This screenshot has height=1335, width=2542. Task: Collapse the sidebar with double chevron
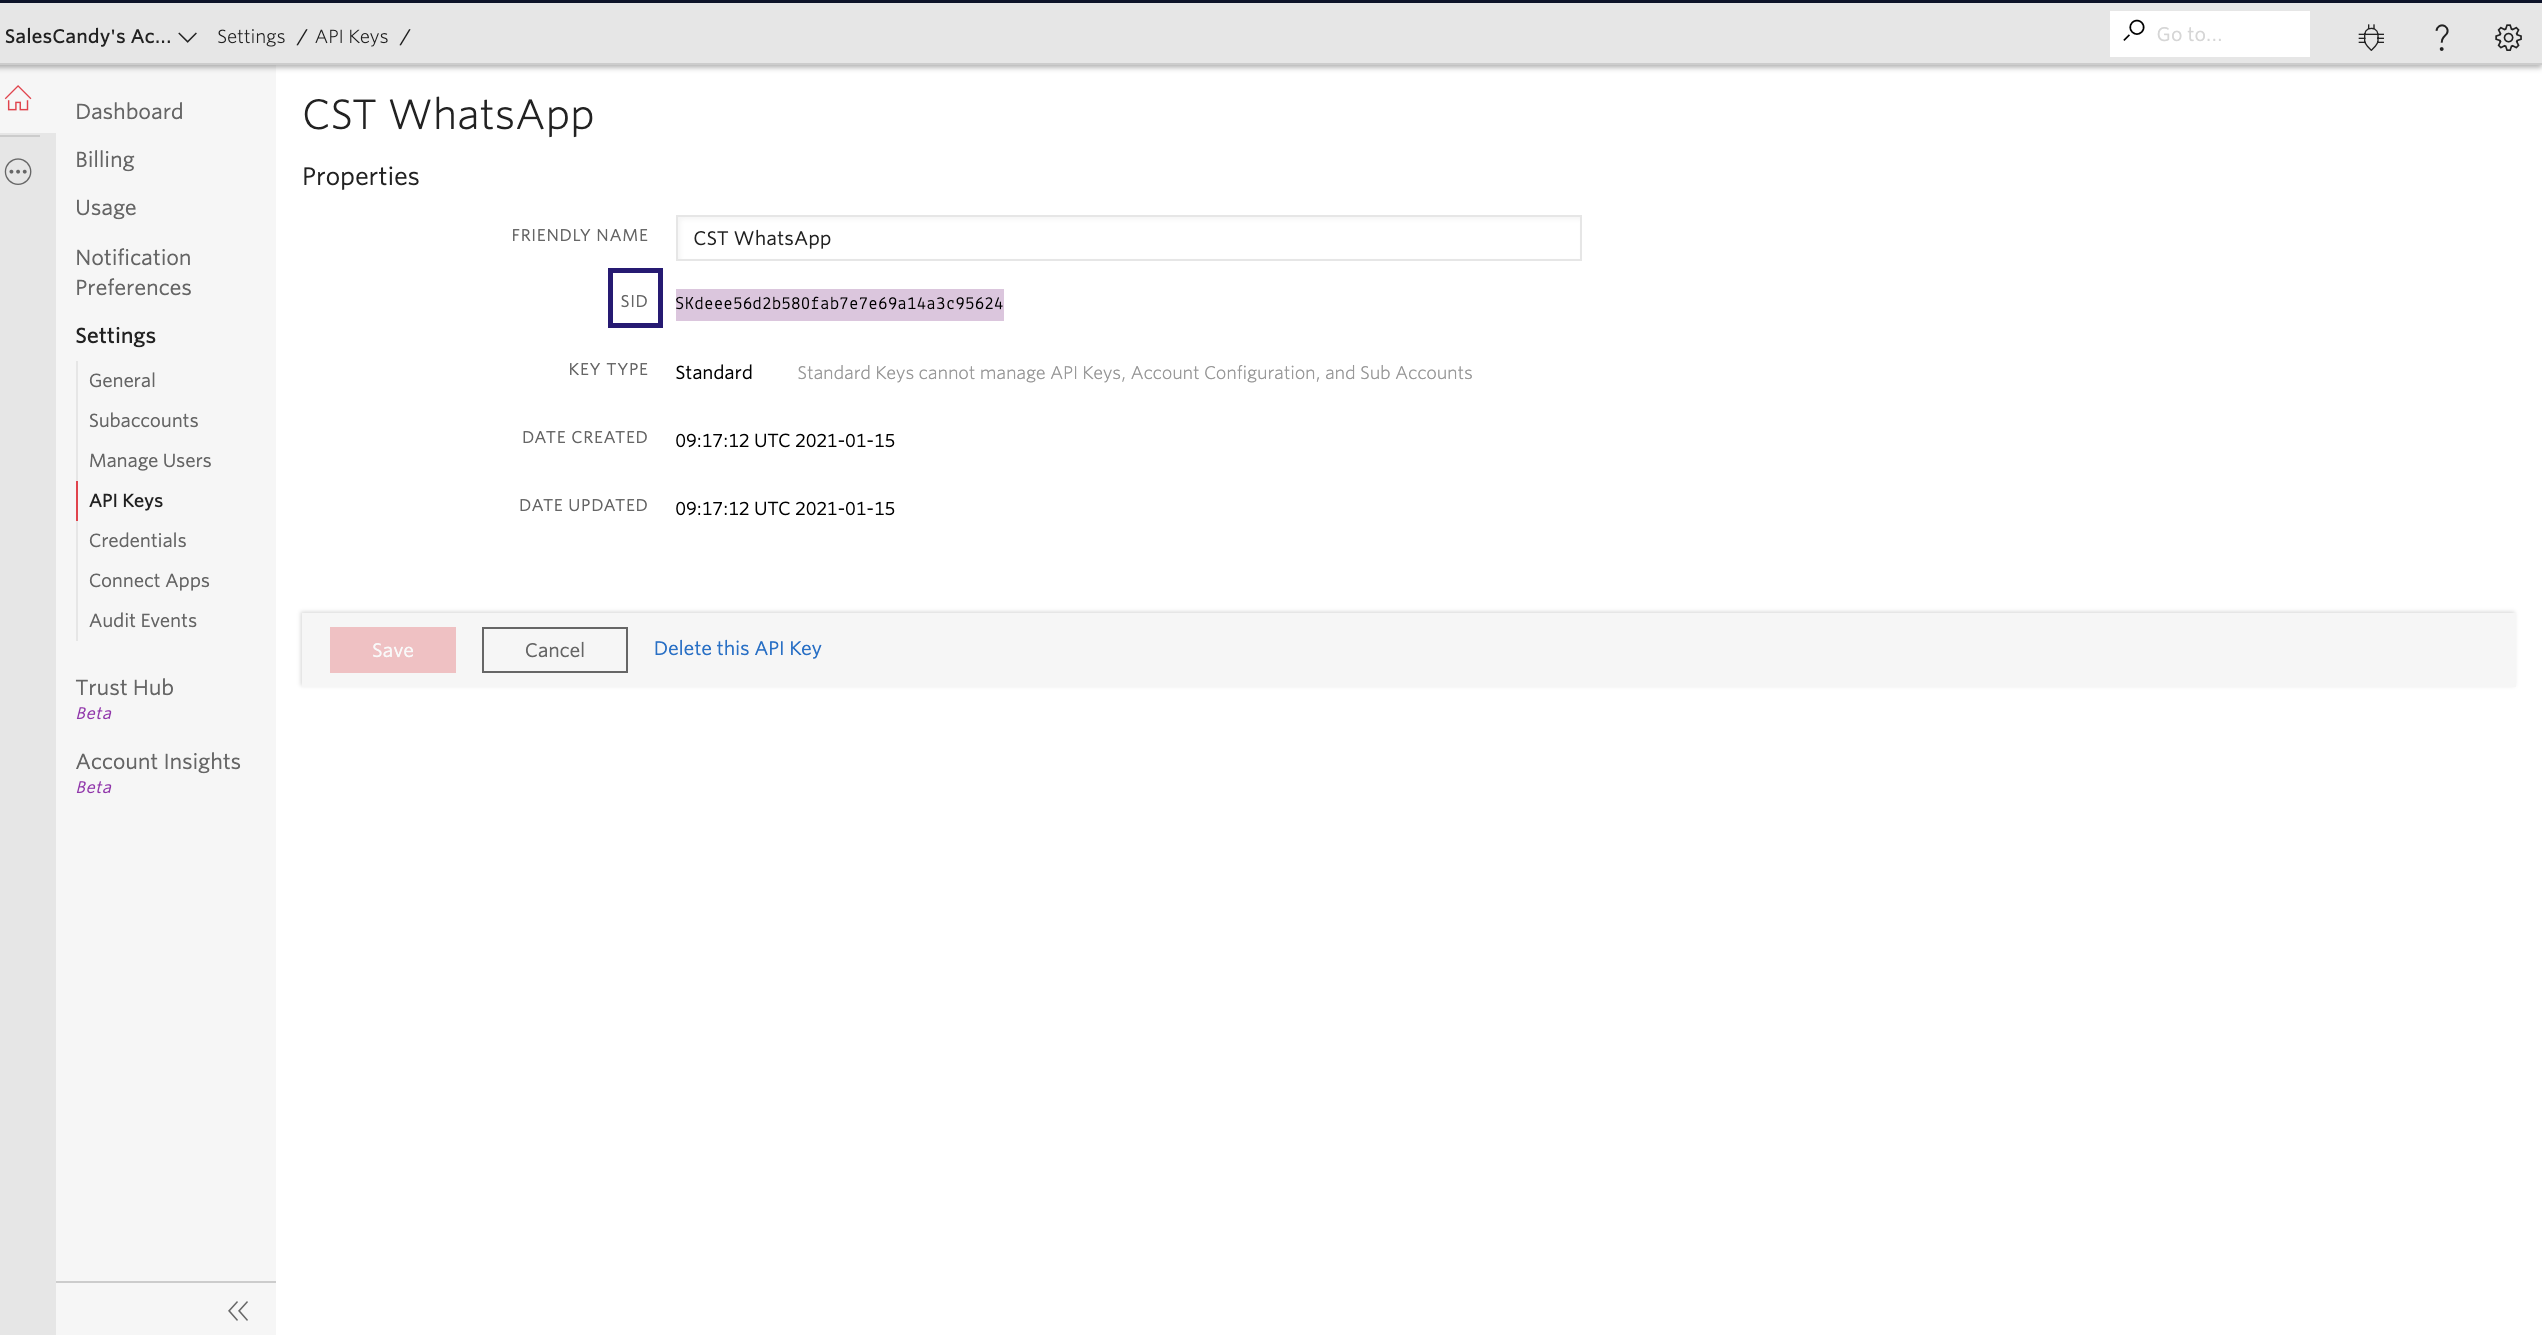pos(238,1311)
